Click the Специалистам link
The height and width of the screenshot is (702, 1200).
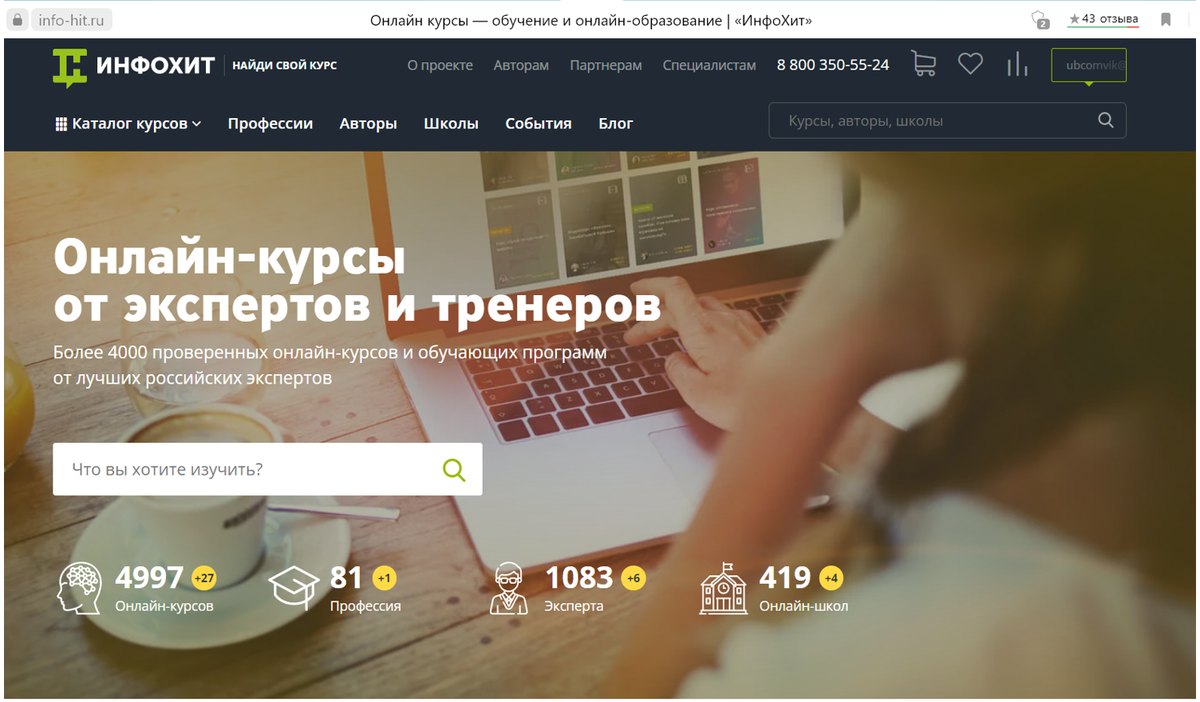709,65
